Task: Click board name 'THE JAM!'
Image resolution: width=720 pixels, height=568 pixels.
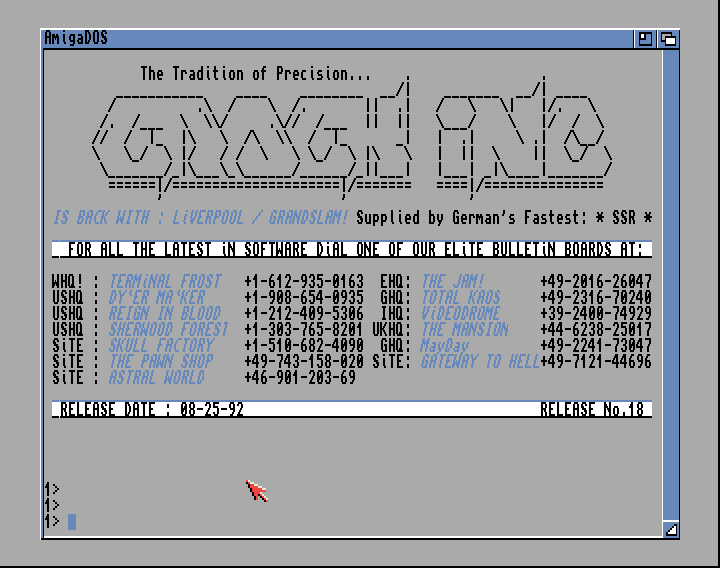Action: 453,281
